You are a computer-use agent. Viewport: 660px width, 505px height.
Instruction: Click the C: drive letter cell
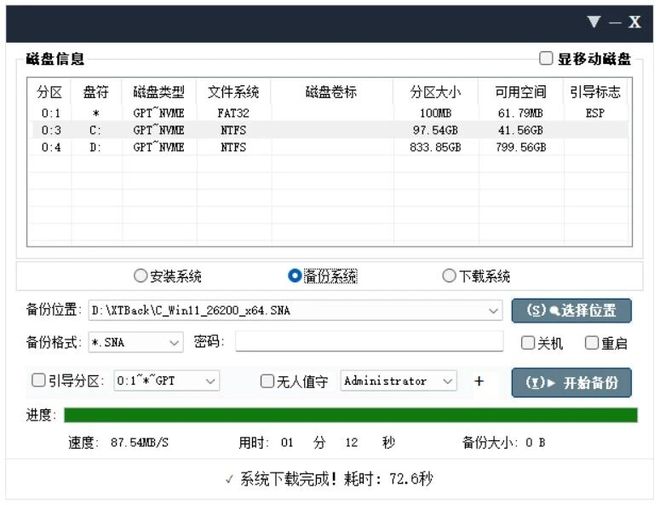coord(96,130)
